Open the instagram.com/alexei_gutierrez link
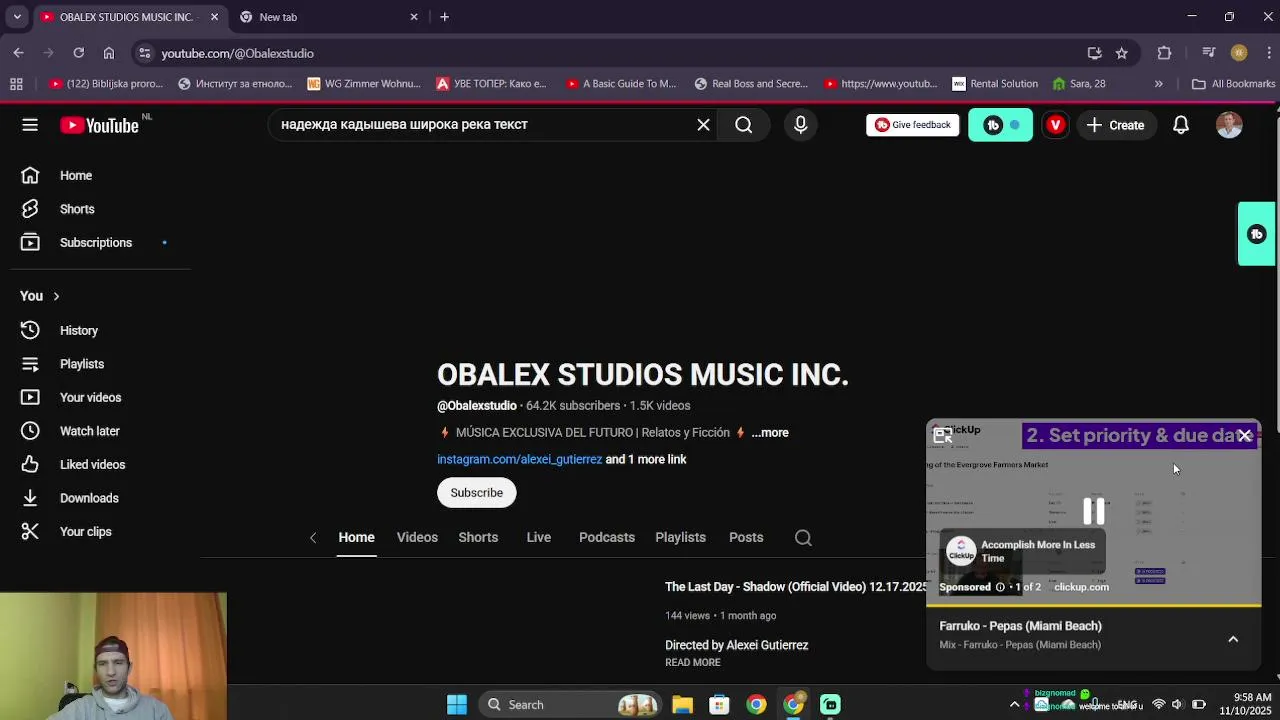1280x720 pixels. click(519, 459)
